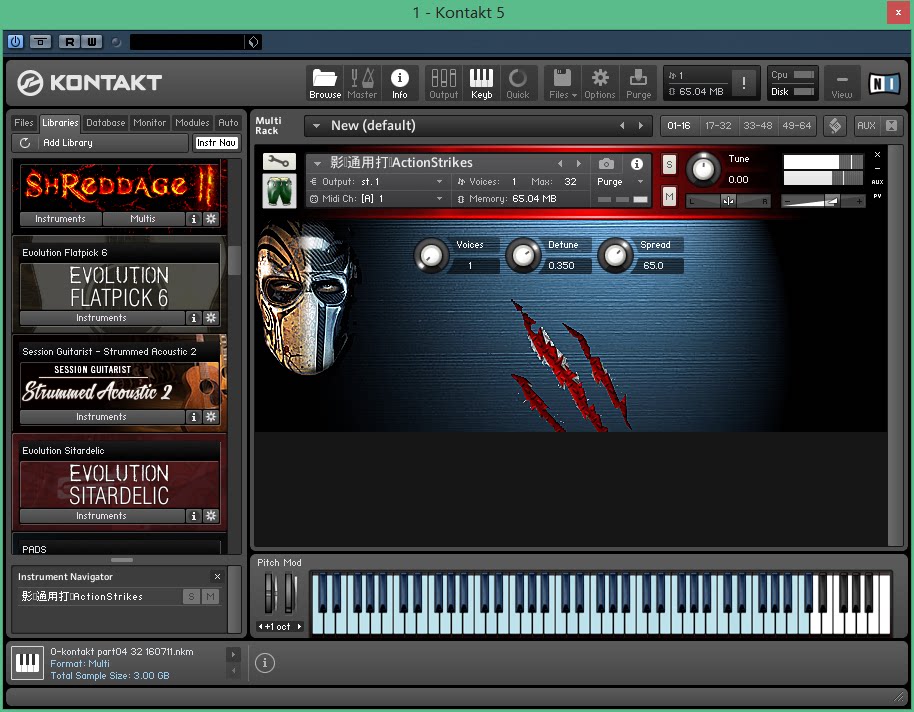
Task: Toggle the KSP multi script icon
Action: tap(835, 125)
